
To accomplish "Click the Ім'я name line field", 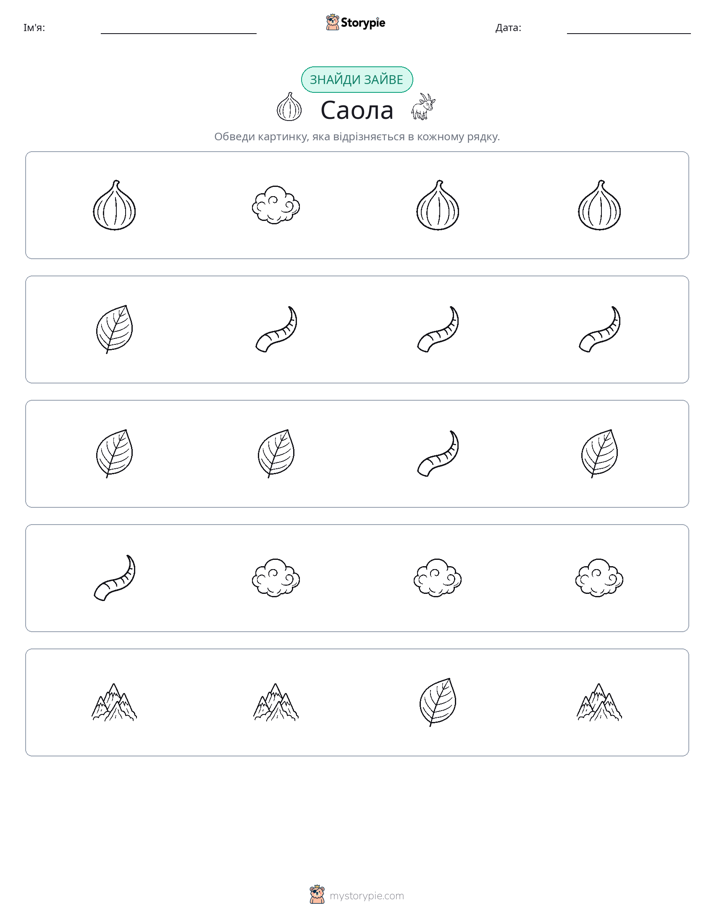I will click(178, 29).
